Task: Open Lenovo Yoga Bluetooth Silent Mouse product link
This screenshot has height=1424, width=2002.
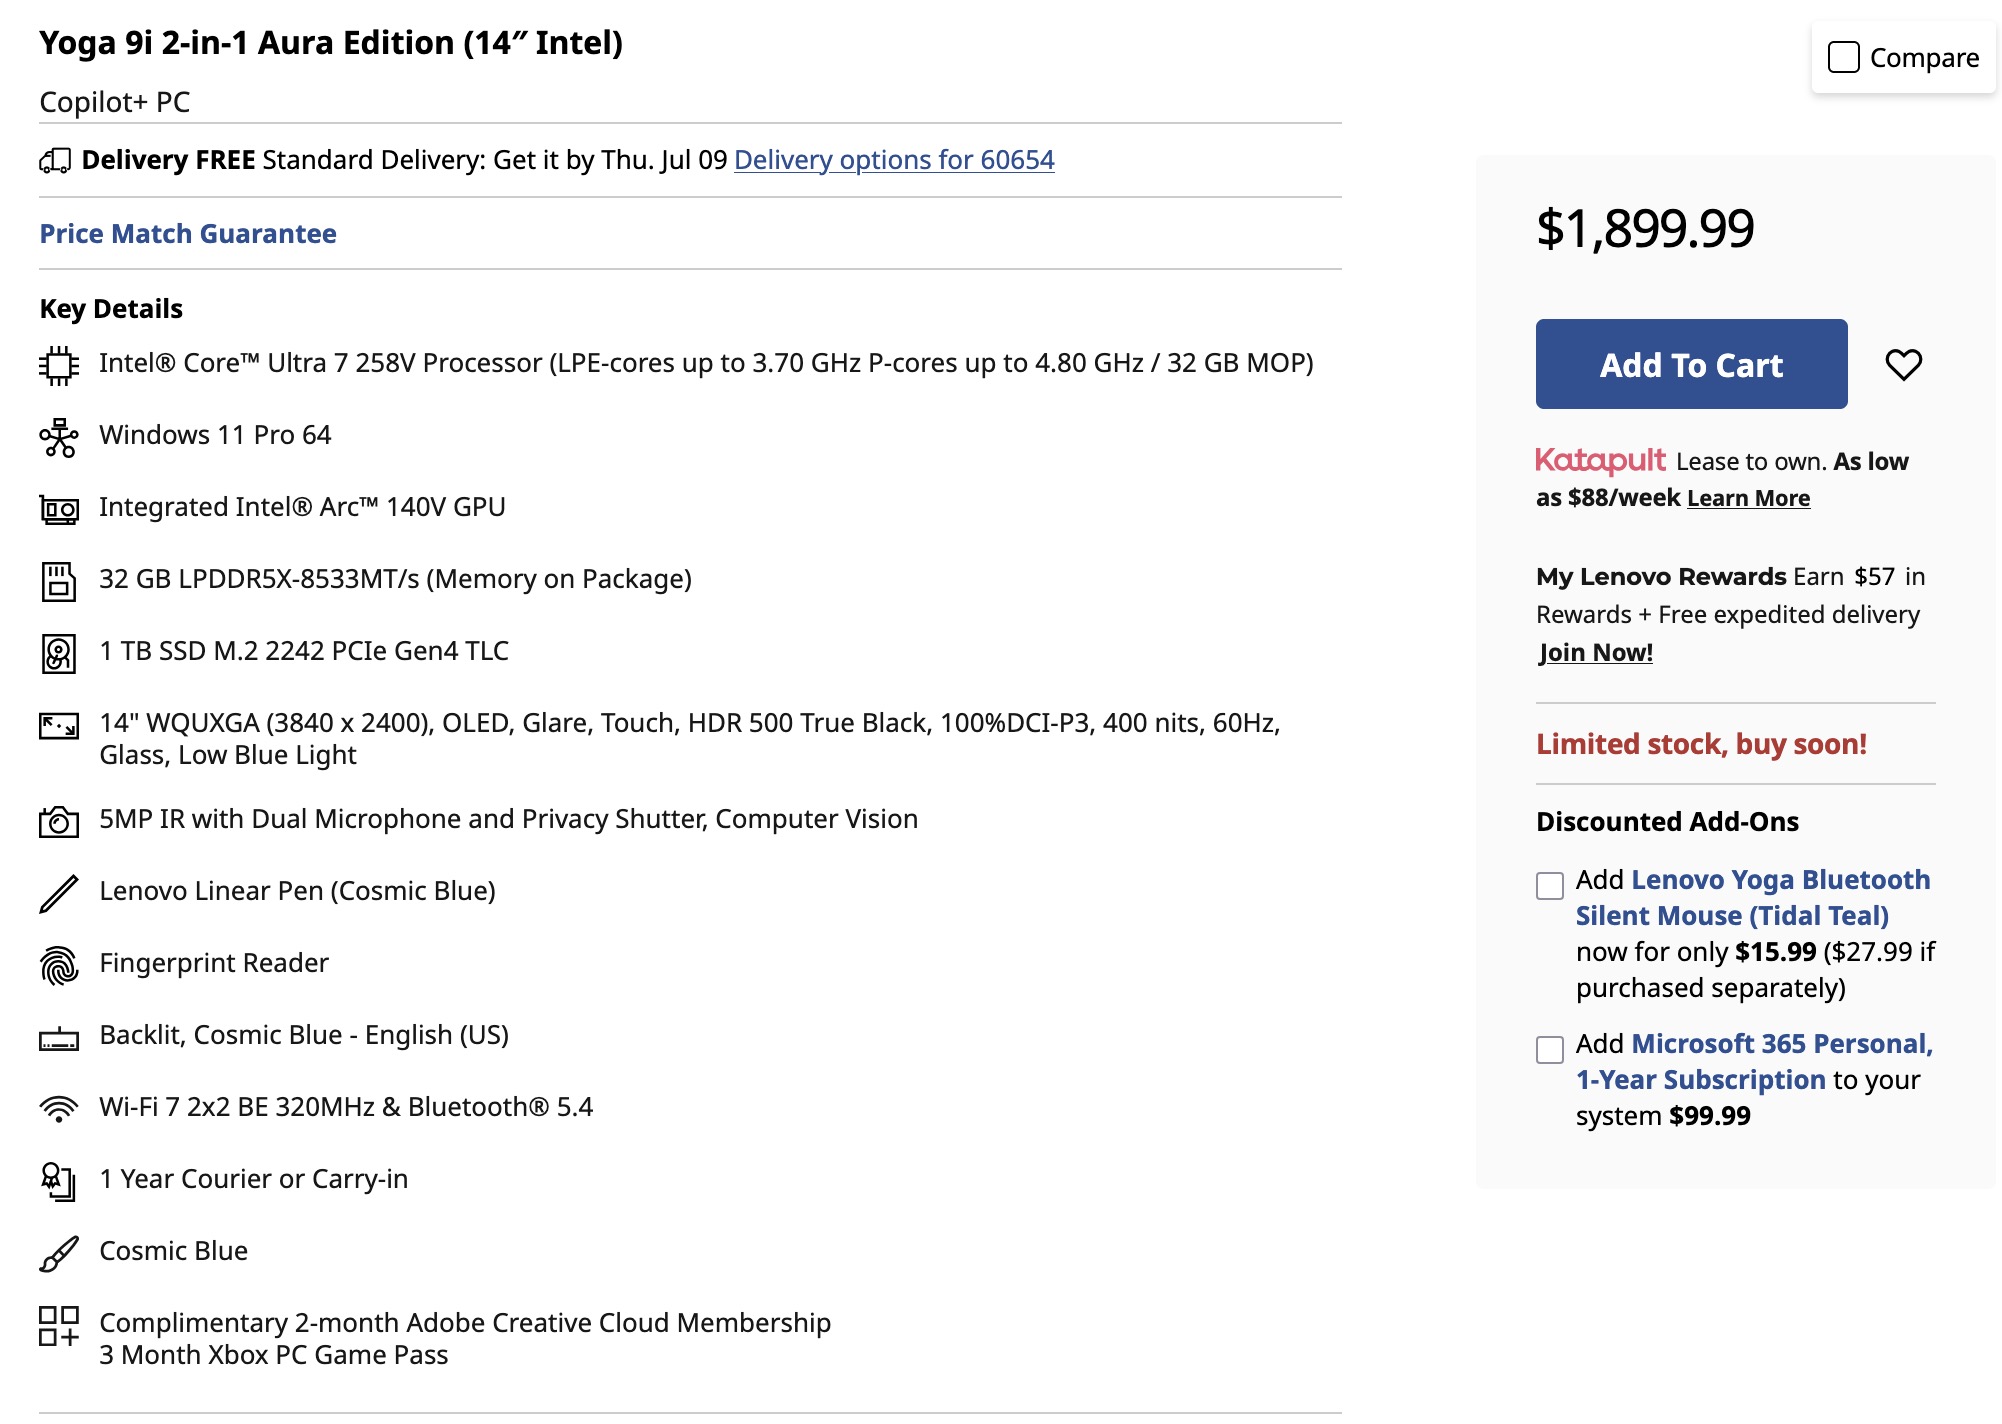Action: click(1753, 897)
